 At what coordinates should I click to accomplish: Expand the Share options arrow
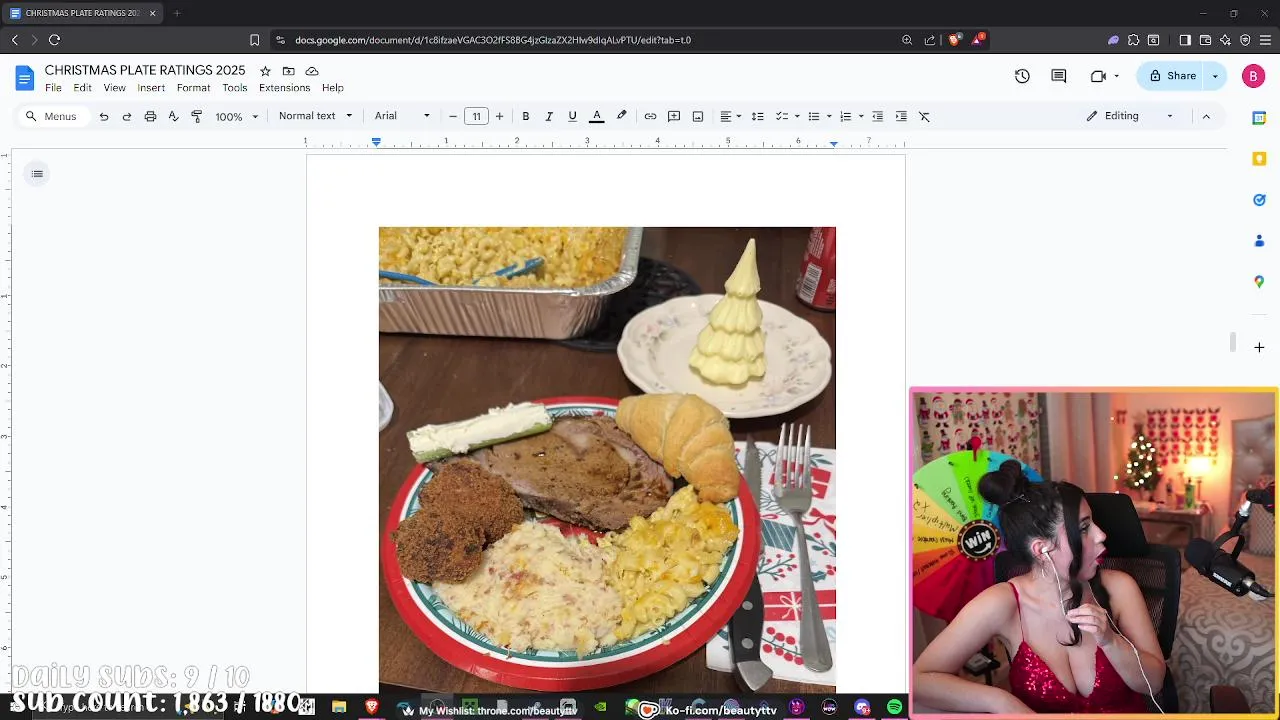click(x=1216, y=76)
